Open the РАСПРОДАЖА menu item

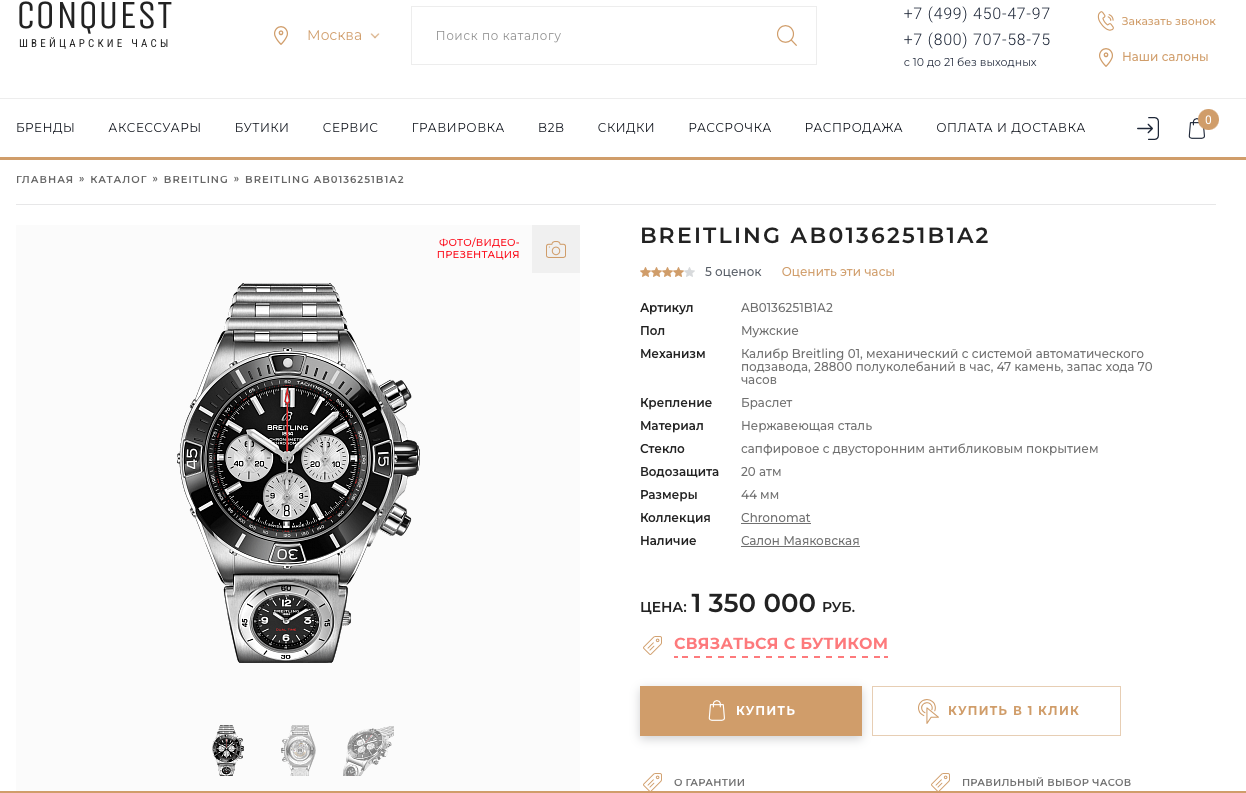(x=853, y=128)
